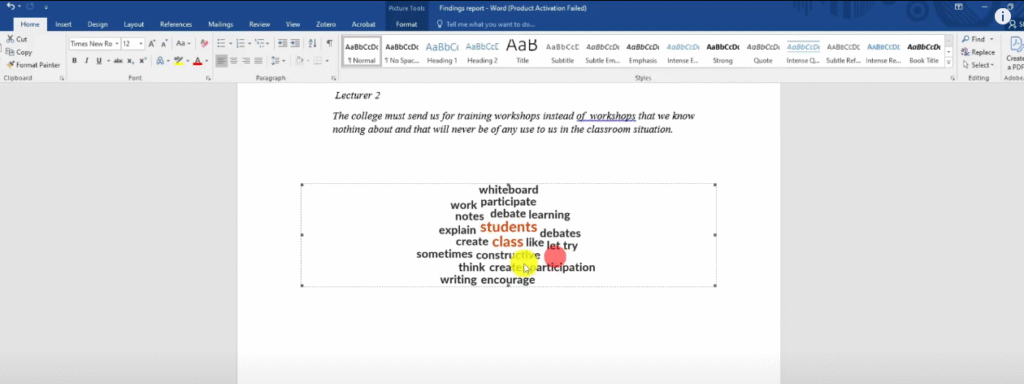Increase paragraph indent
The height and width of the screenshot is (384, 1024).
click(295, 44)
